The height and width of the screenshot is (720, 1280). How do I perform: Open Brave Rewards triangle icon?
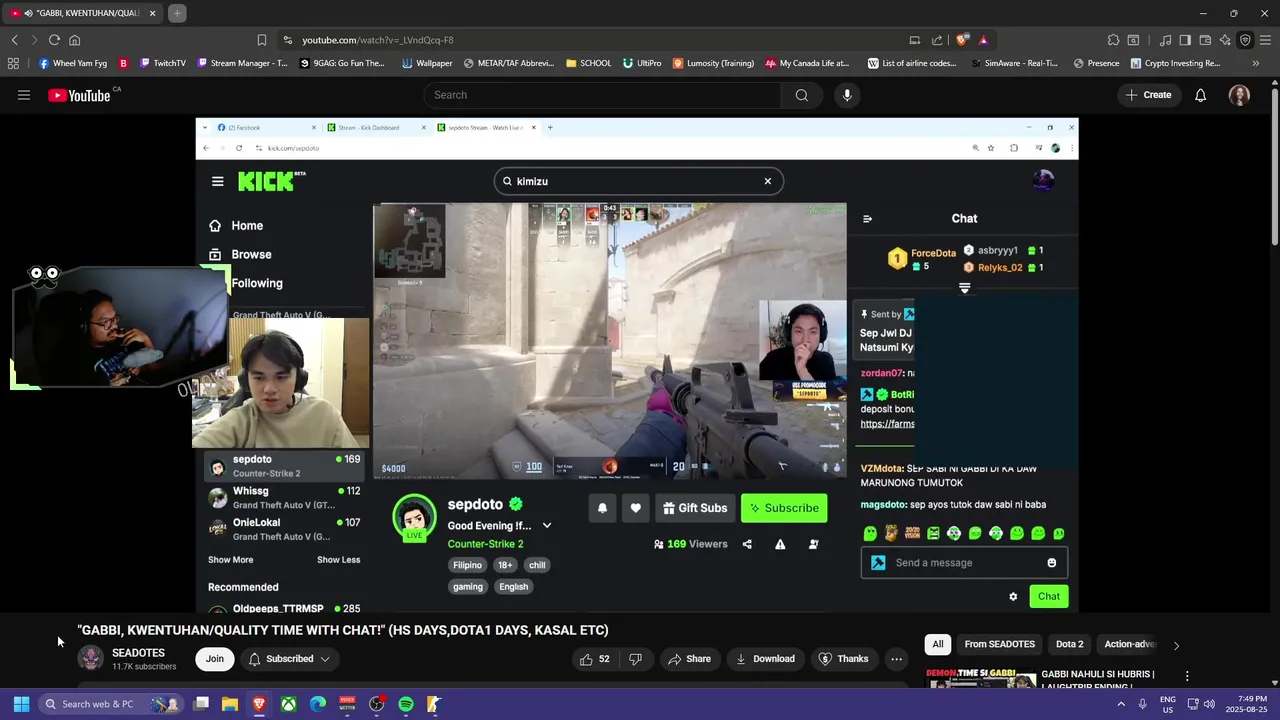[x=983, y=40]
